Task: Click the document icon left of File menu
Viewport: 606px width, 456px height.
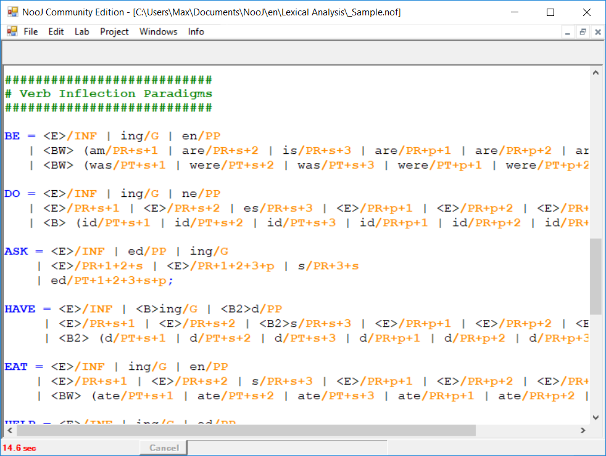Action: click(11, 32)
